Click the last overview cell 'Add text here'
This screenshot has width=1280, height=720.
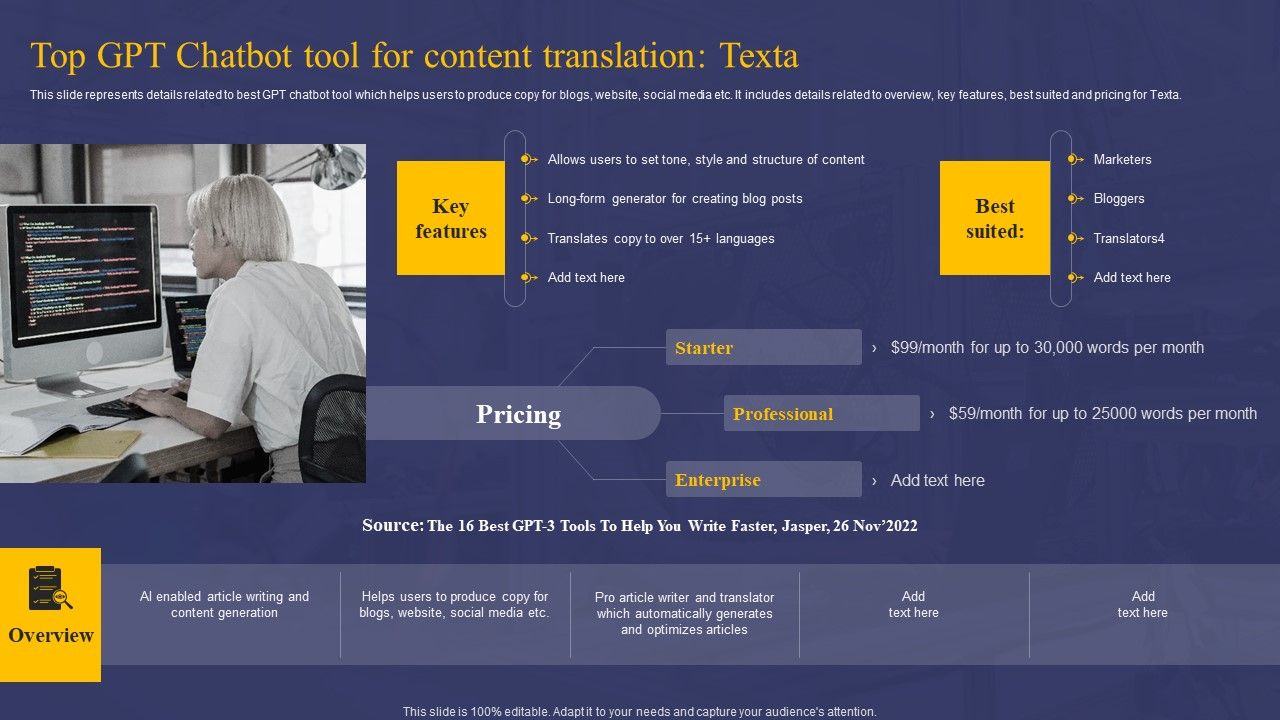pyautogui.click(x=1143, y=604)
